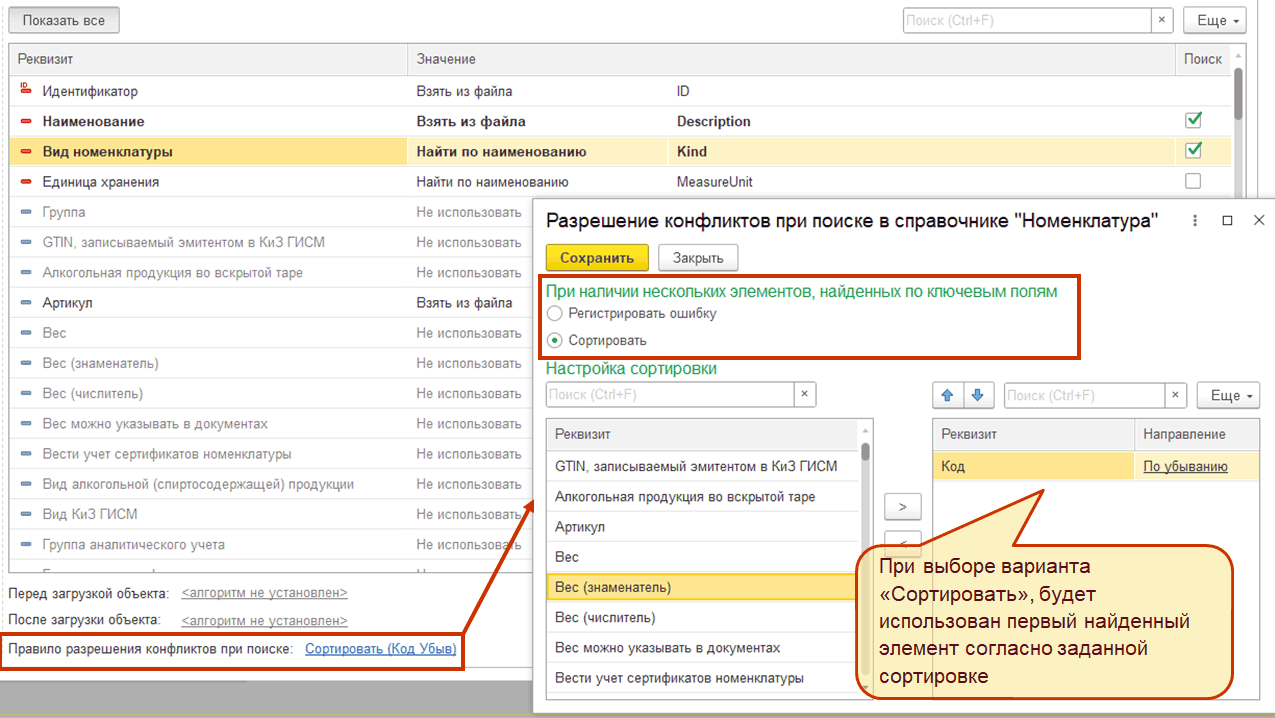Screen dimensions: 1275x718
Task: Click the attribute list vertical scrollbar
Action: click(865, 451)
